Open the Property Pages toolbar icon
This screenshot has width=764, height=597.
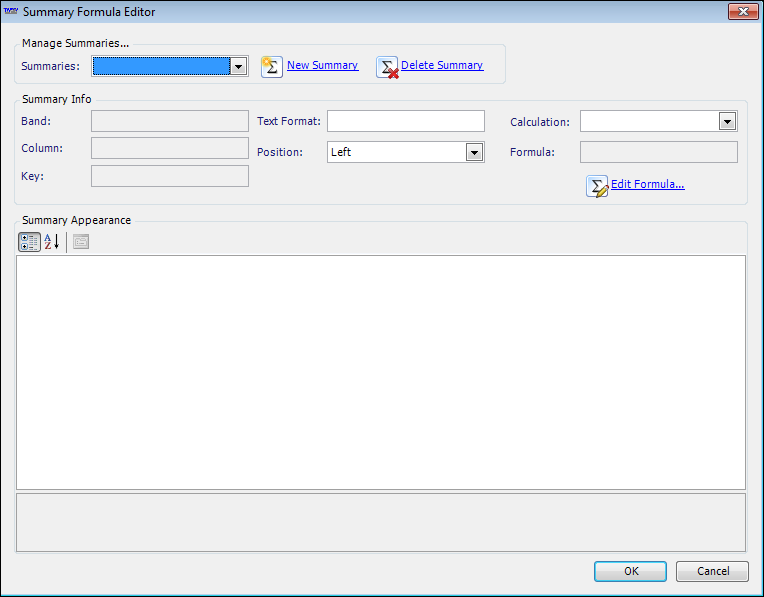click(81, 242)
